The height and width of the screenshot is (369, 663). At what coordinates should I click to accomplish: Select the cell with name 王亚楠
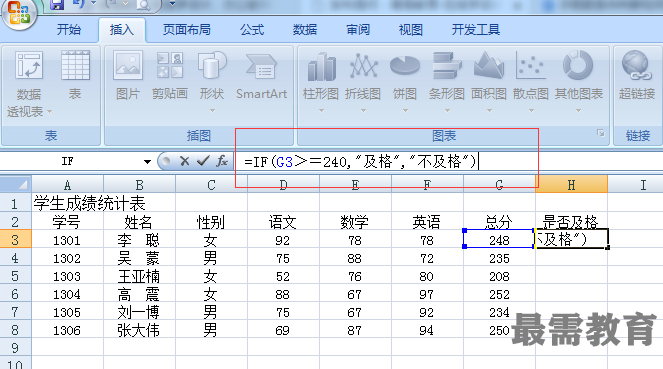point(139,276)
